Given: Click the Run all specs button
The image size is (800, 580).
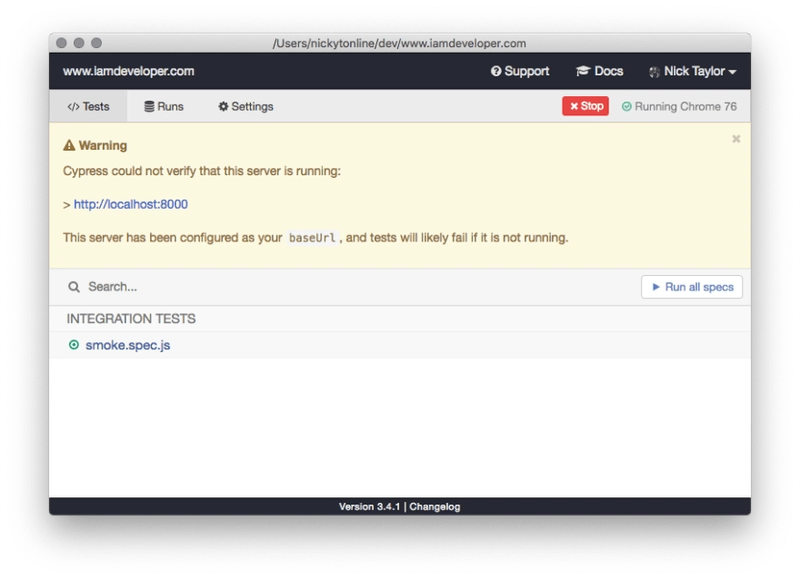Looking at the screenshot, I should coord(691,287).
